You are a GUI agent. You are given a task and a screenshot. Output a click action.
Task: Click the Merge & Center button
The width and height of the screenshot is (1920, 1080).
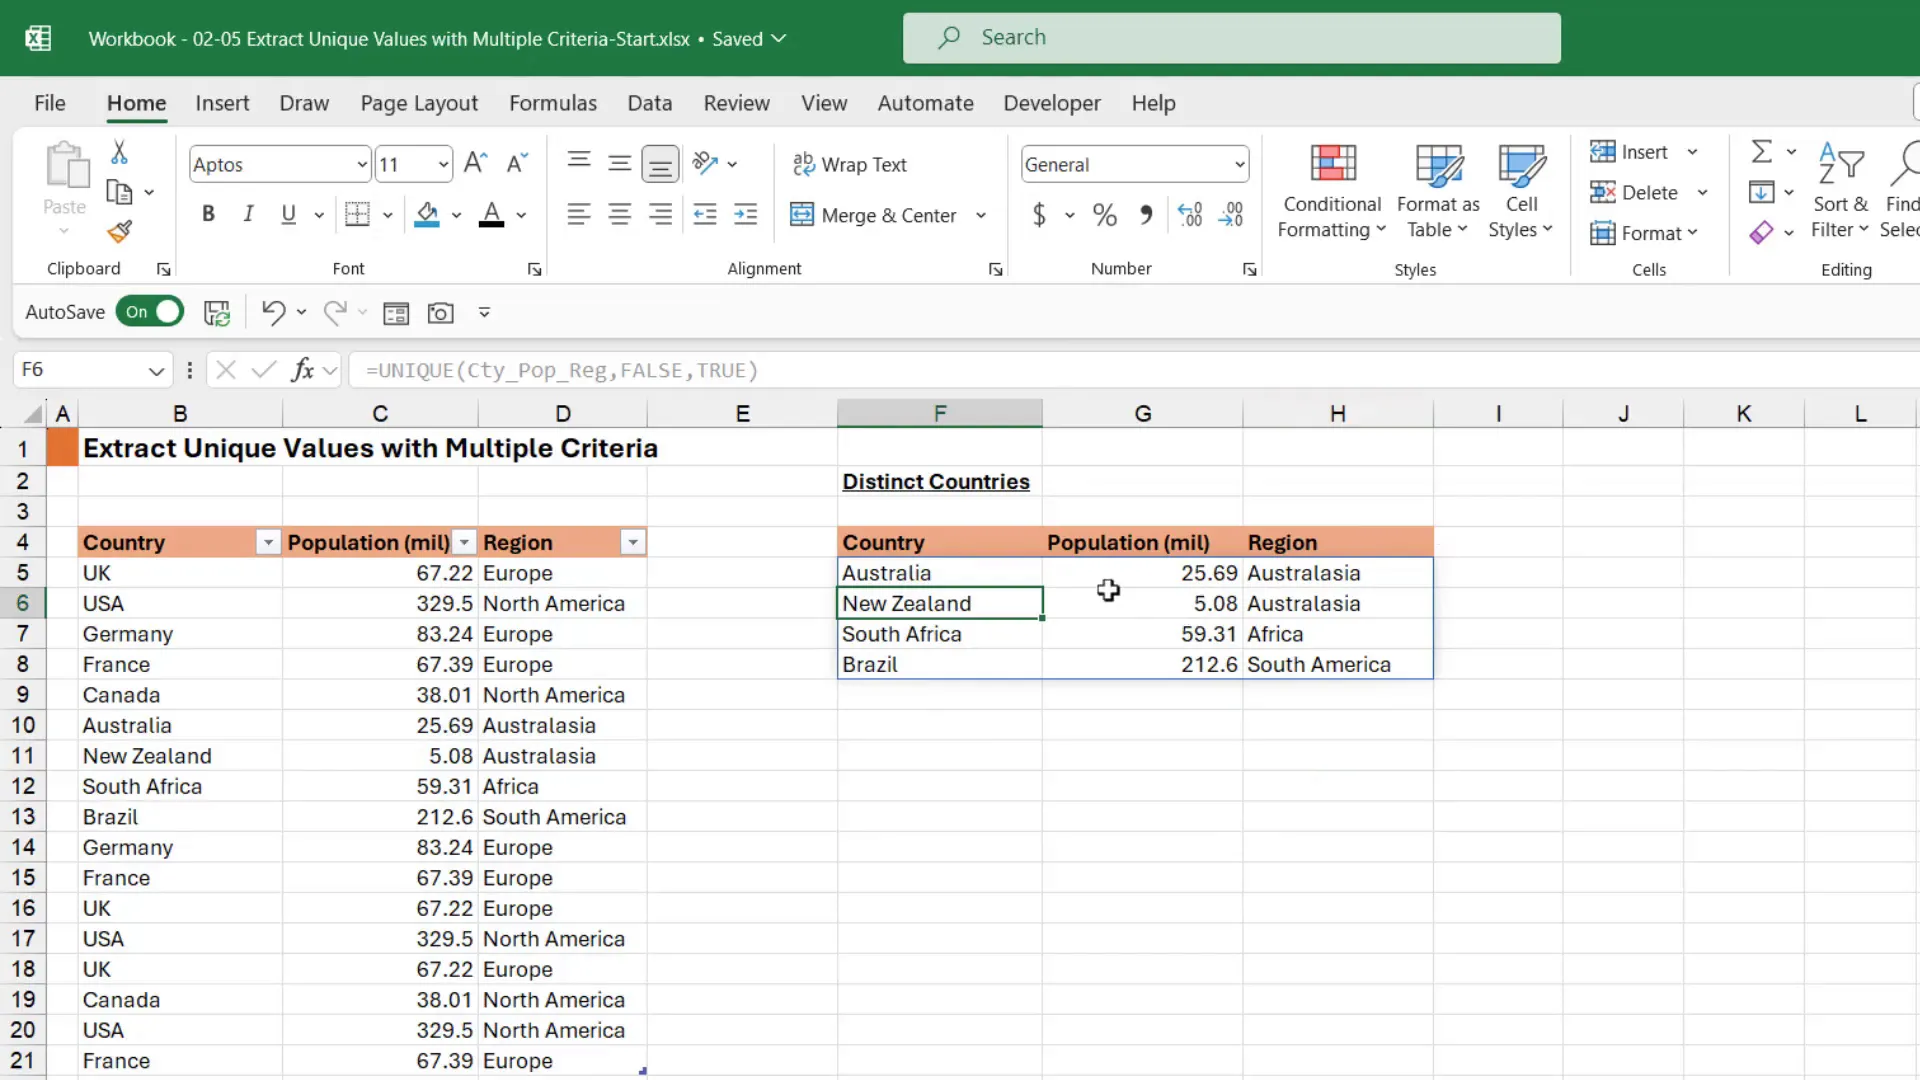(873, 215)
